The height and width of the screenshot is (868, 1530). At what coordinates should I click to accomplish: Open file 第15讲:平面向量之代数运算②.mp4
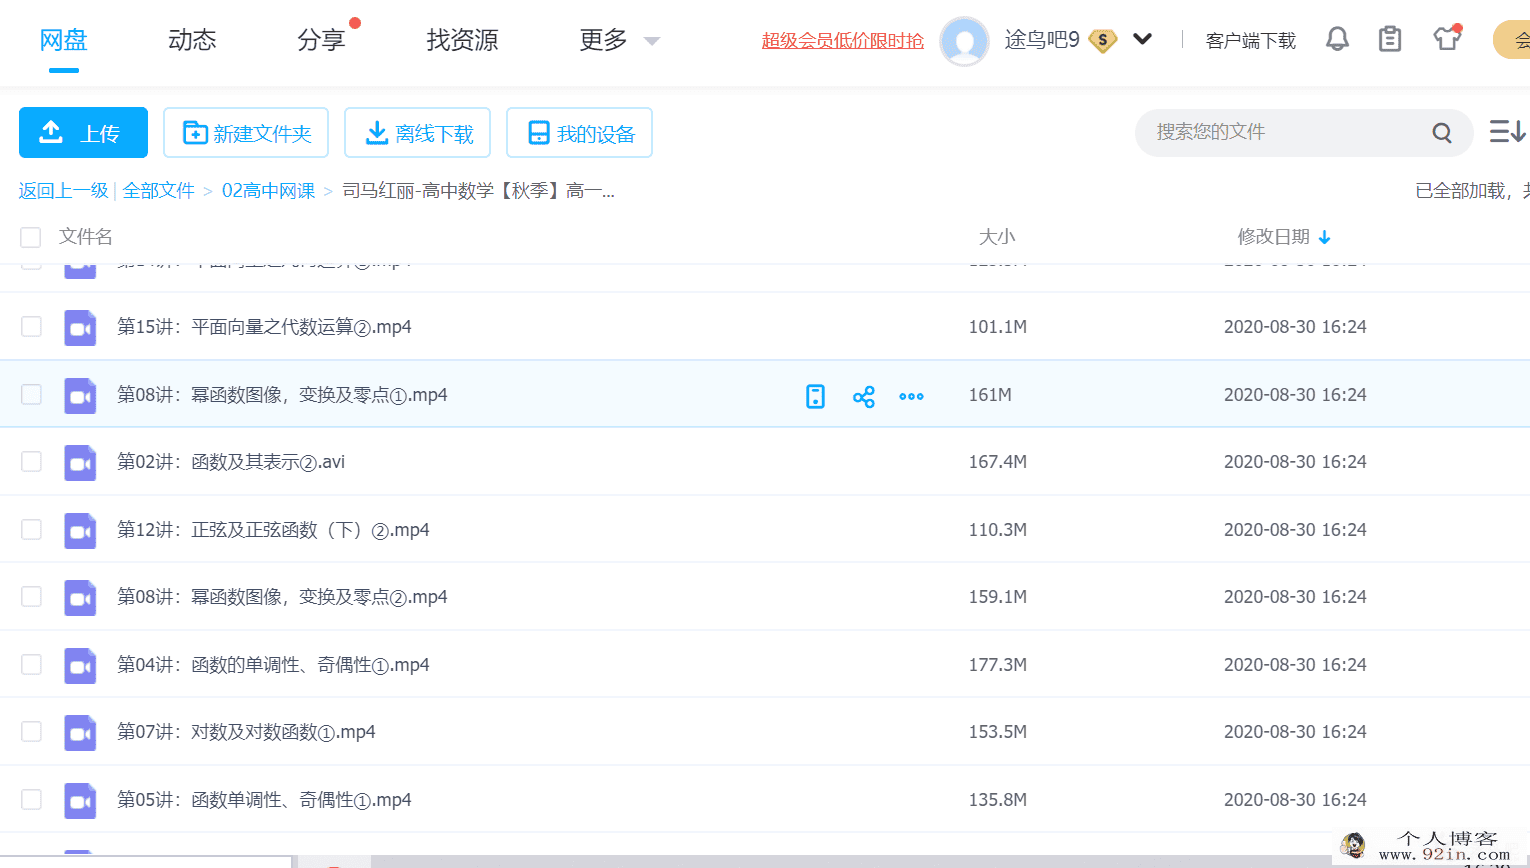coord(264,327)
